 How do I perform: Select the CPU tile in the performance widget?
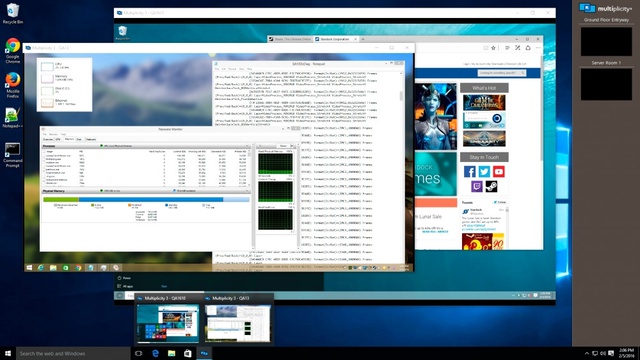(64, 66)
